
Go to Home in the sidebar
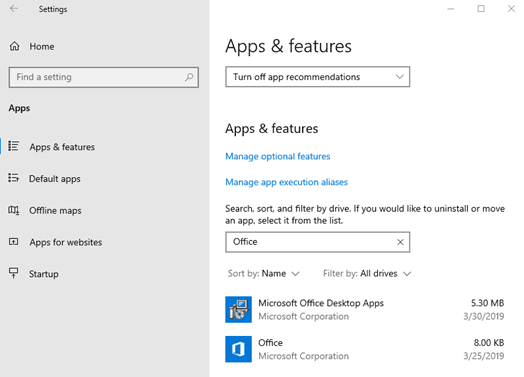coord(42,46)
